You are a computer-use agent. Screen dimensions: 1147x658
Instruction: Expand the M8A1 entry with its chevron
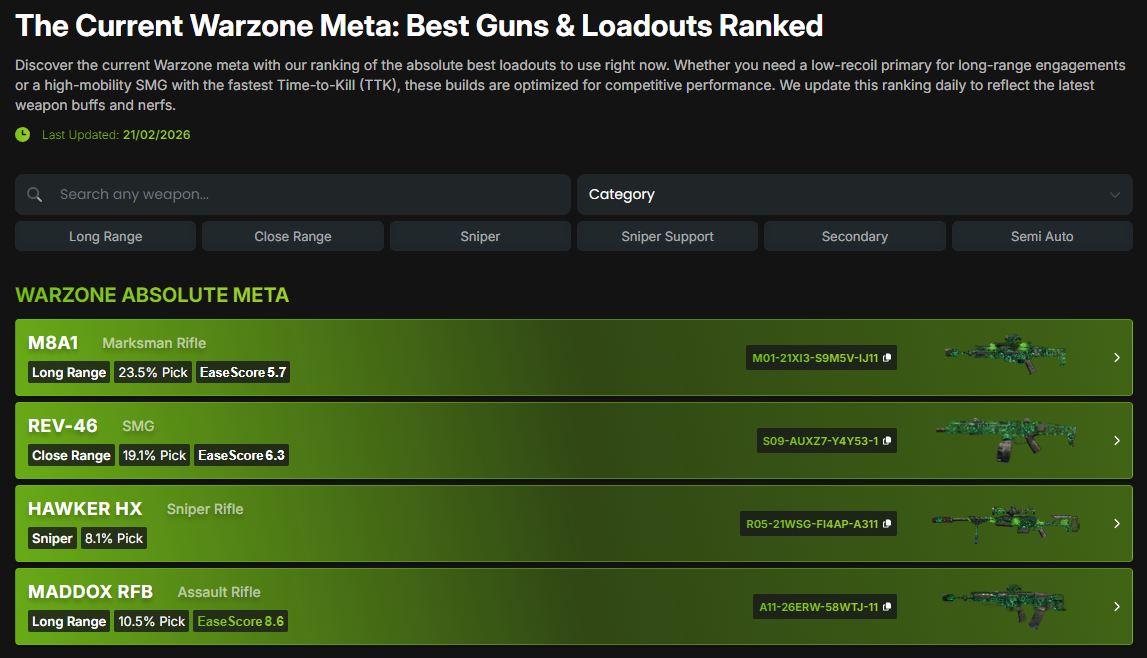pos(1117,357)
